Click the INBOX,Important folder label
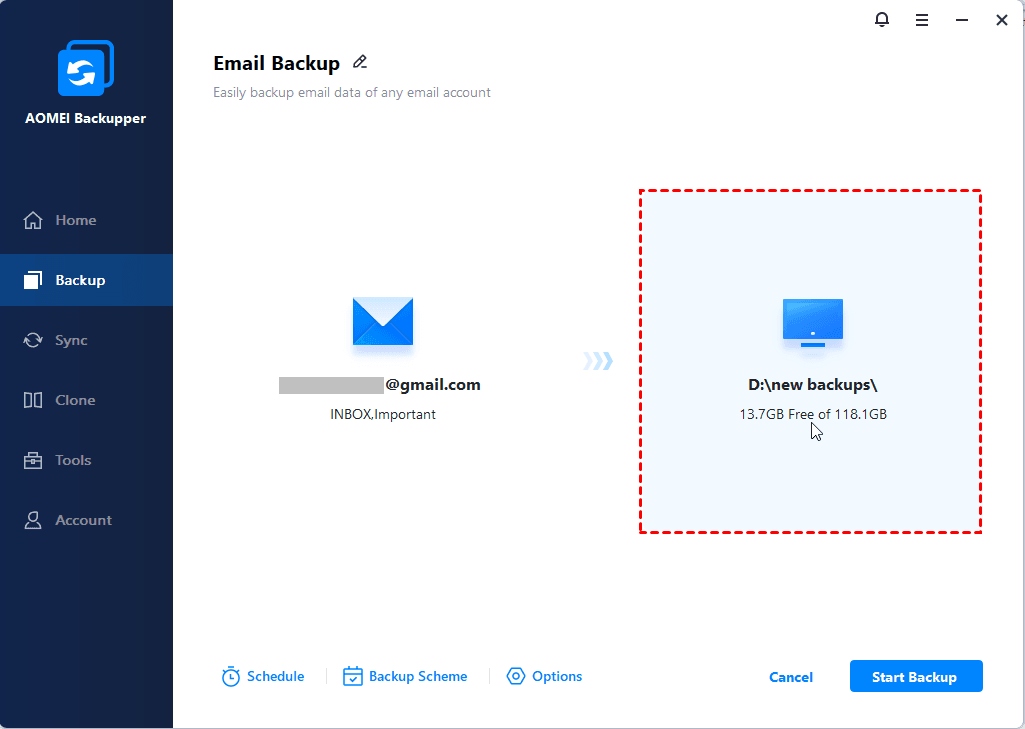This screenshot has width=1025, height=729. (x=382, y=414)
